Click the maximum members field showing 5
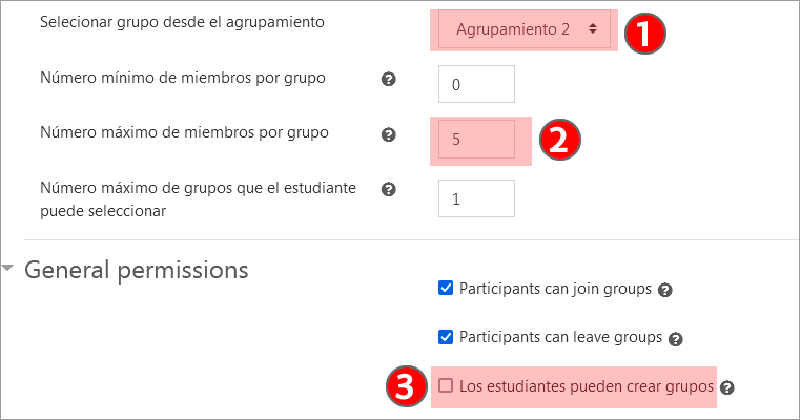Screen dimensions: 800x420 pyautogui.click(x=476, y=140)
